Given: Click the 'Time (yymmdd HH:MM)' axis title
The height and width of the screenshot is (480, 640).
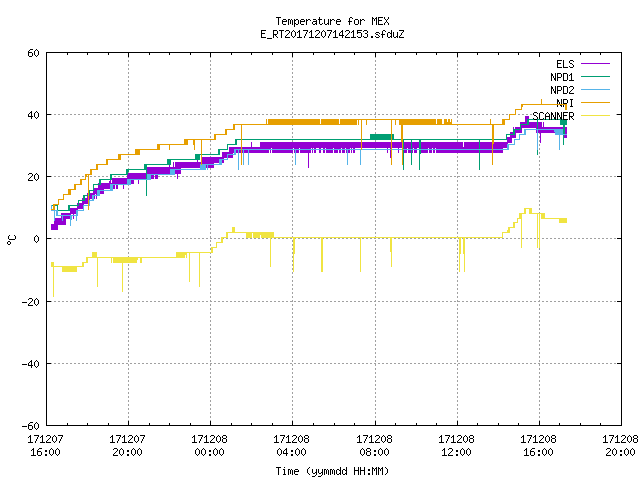Looking at the screenshot, I should coord(332,471).
